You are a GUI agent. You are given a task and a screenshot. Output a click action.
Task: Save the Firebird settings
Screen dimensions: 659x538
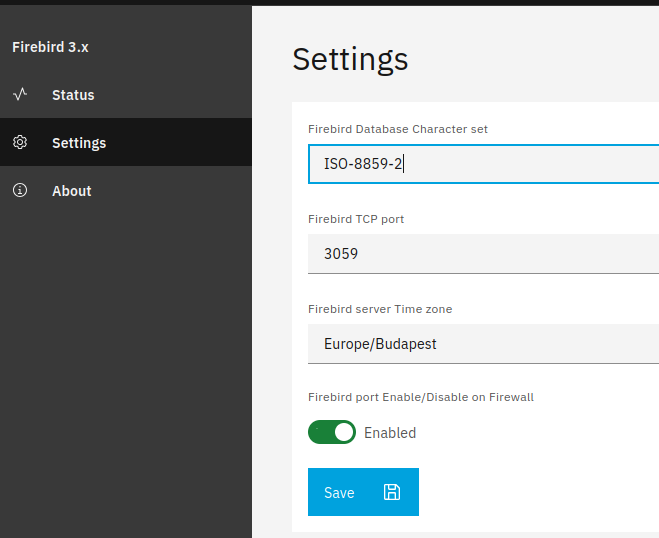pos(362,492)
